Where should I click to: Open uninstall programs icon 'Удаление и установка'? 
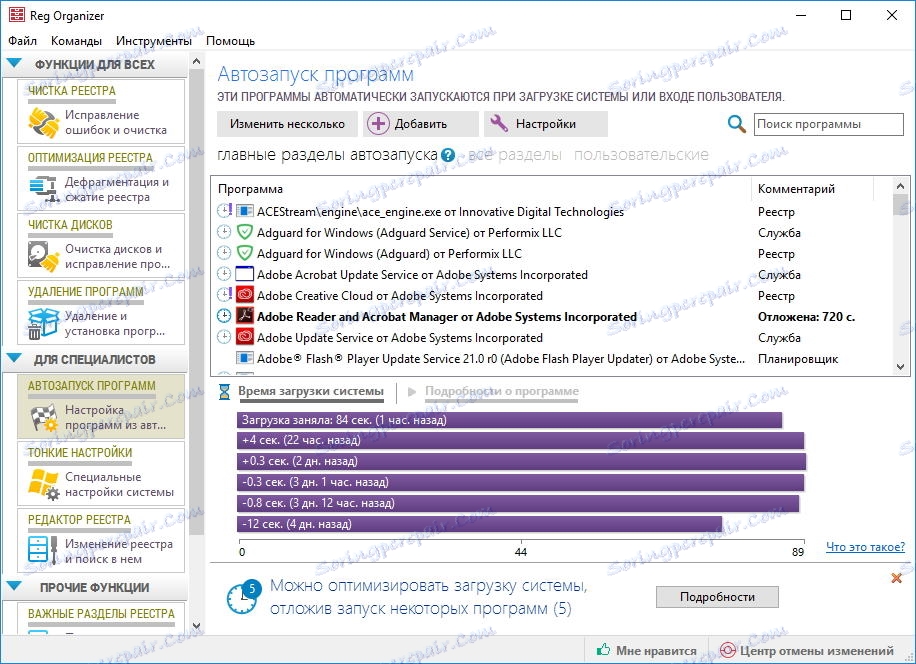click(44, 324)
